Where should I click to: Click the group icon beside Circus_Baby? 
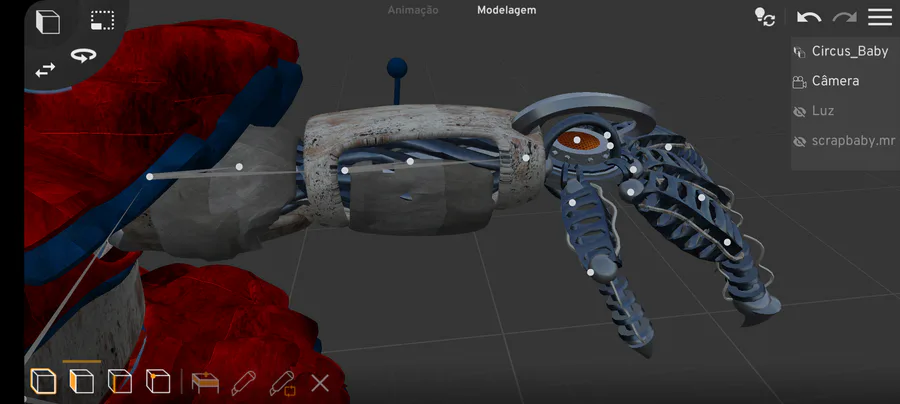click(x=799, y=52)
